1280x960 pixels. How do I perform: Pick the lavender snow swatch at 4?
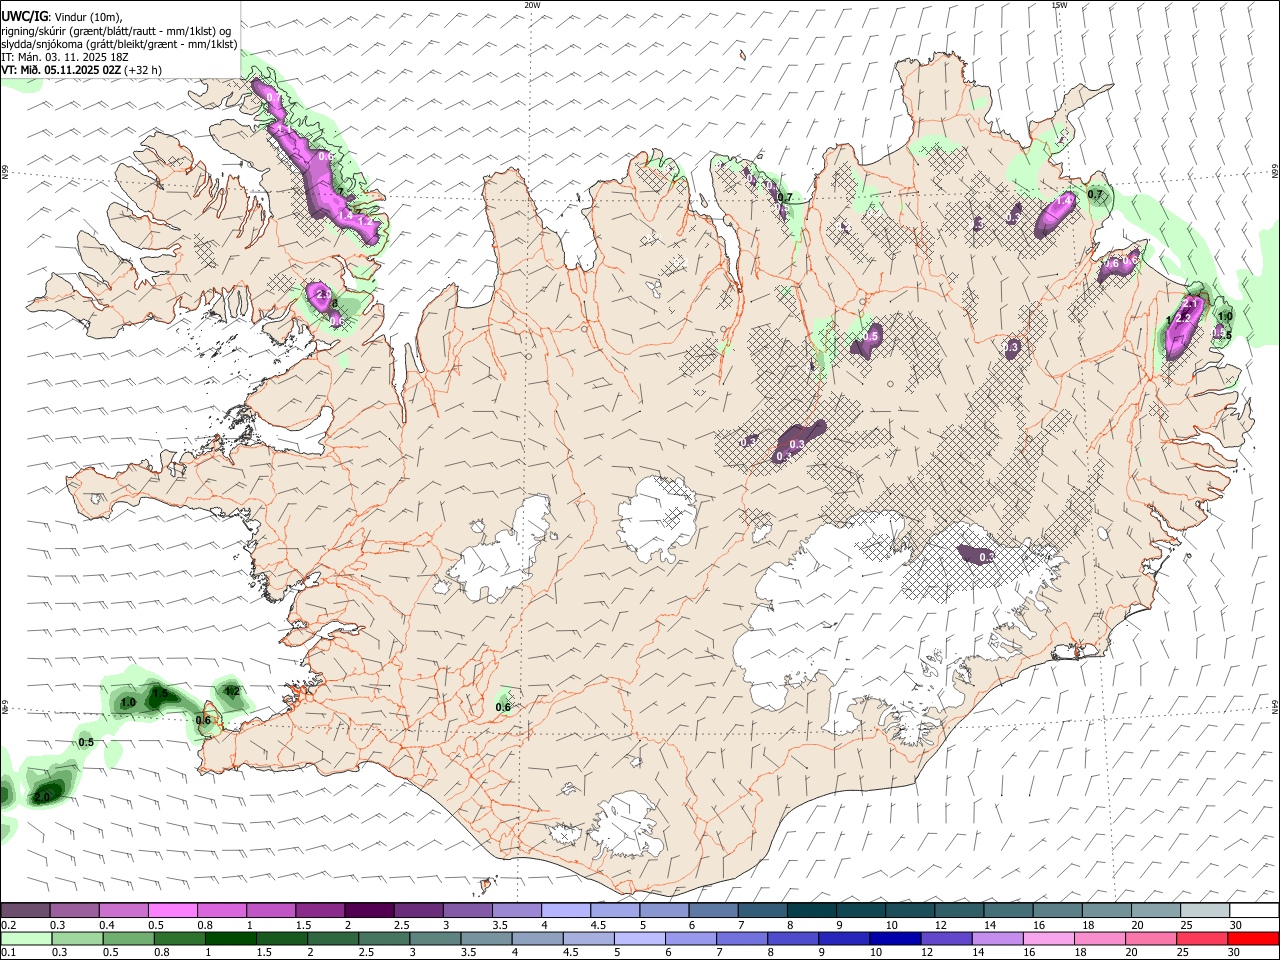pyautogui.click(x=565, y=910)
